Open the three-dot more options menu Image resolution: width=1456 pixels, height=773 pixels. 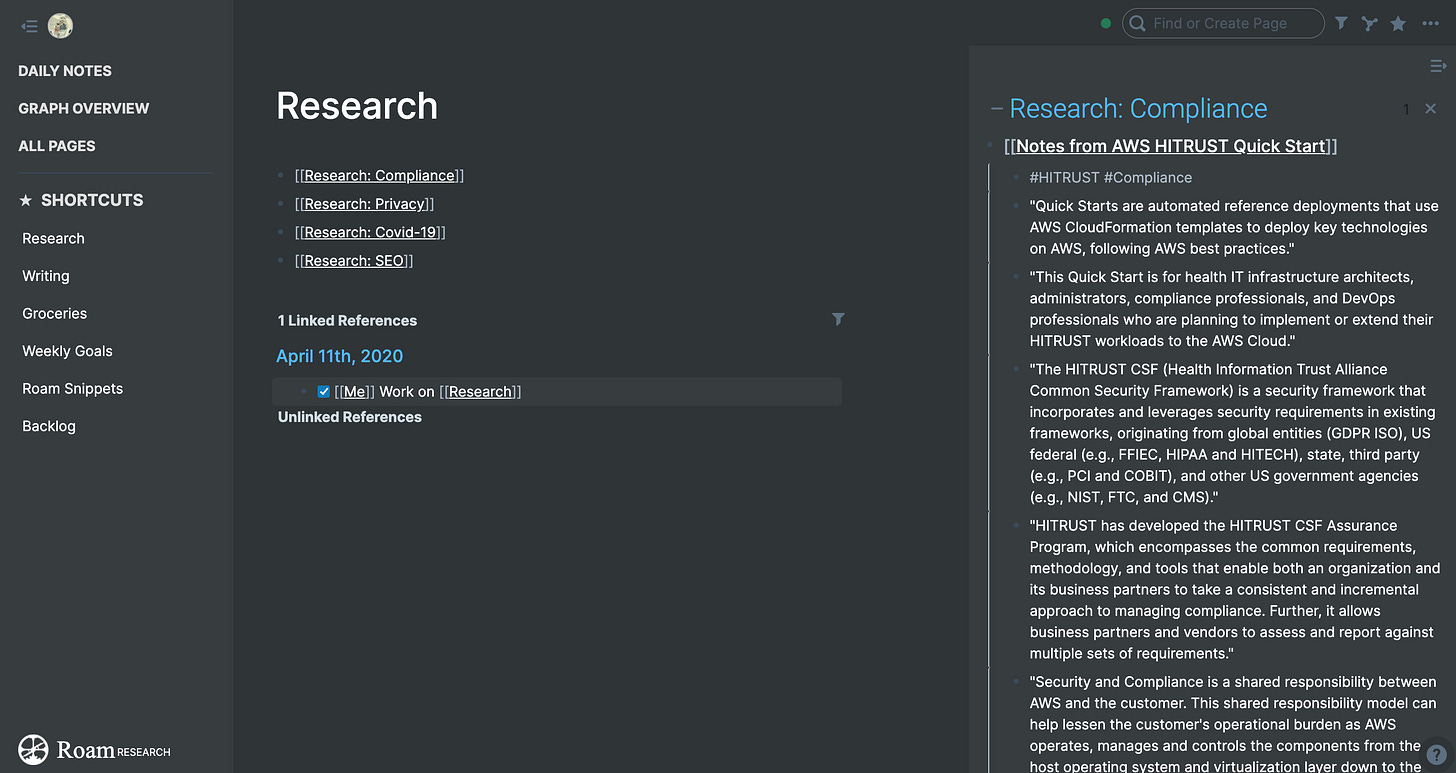pos(1431,23)
